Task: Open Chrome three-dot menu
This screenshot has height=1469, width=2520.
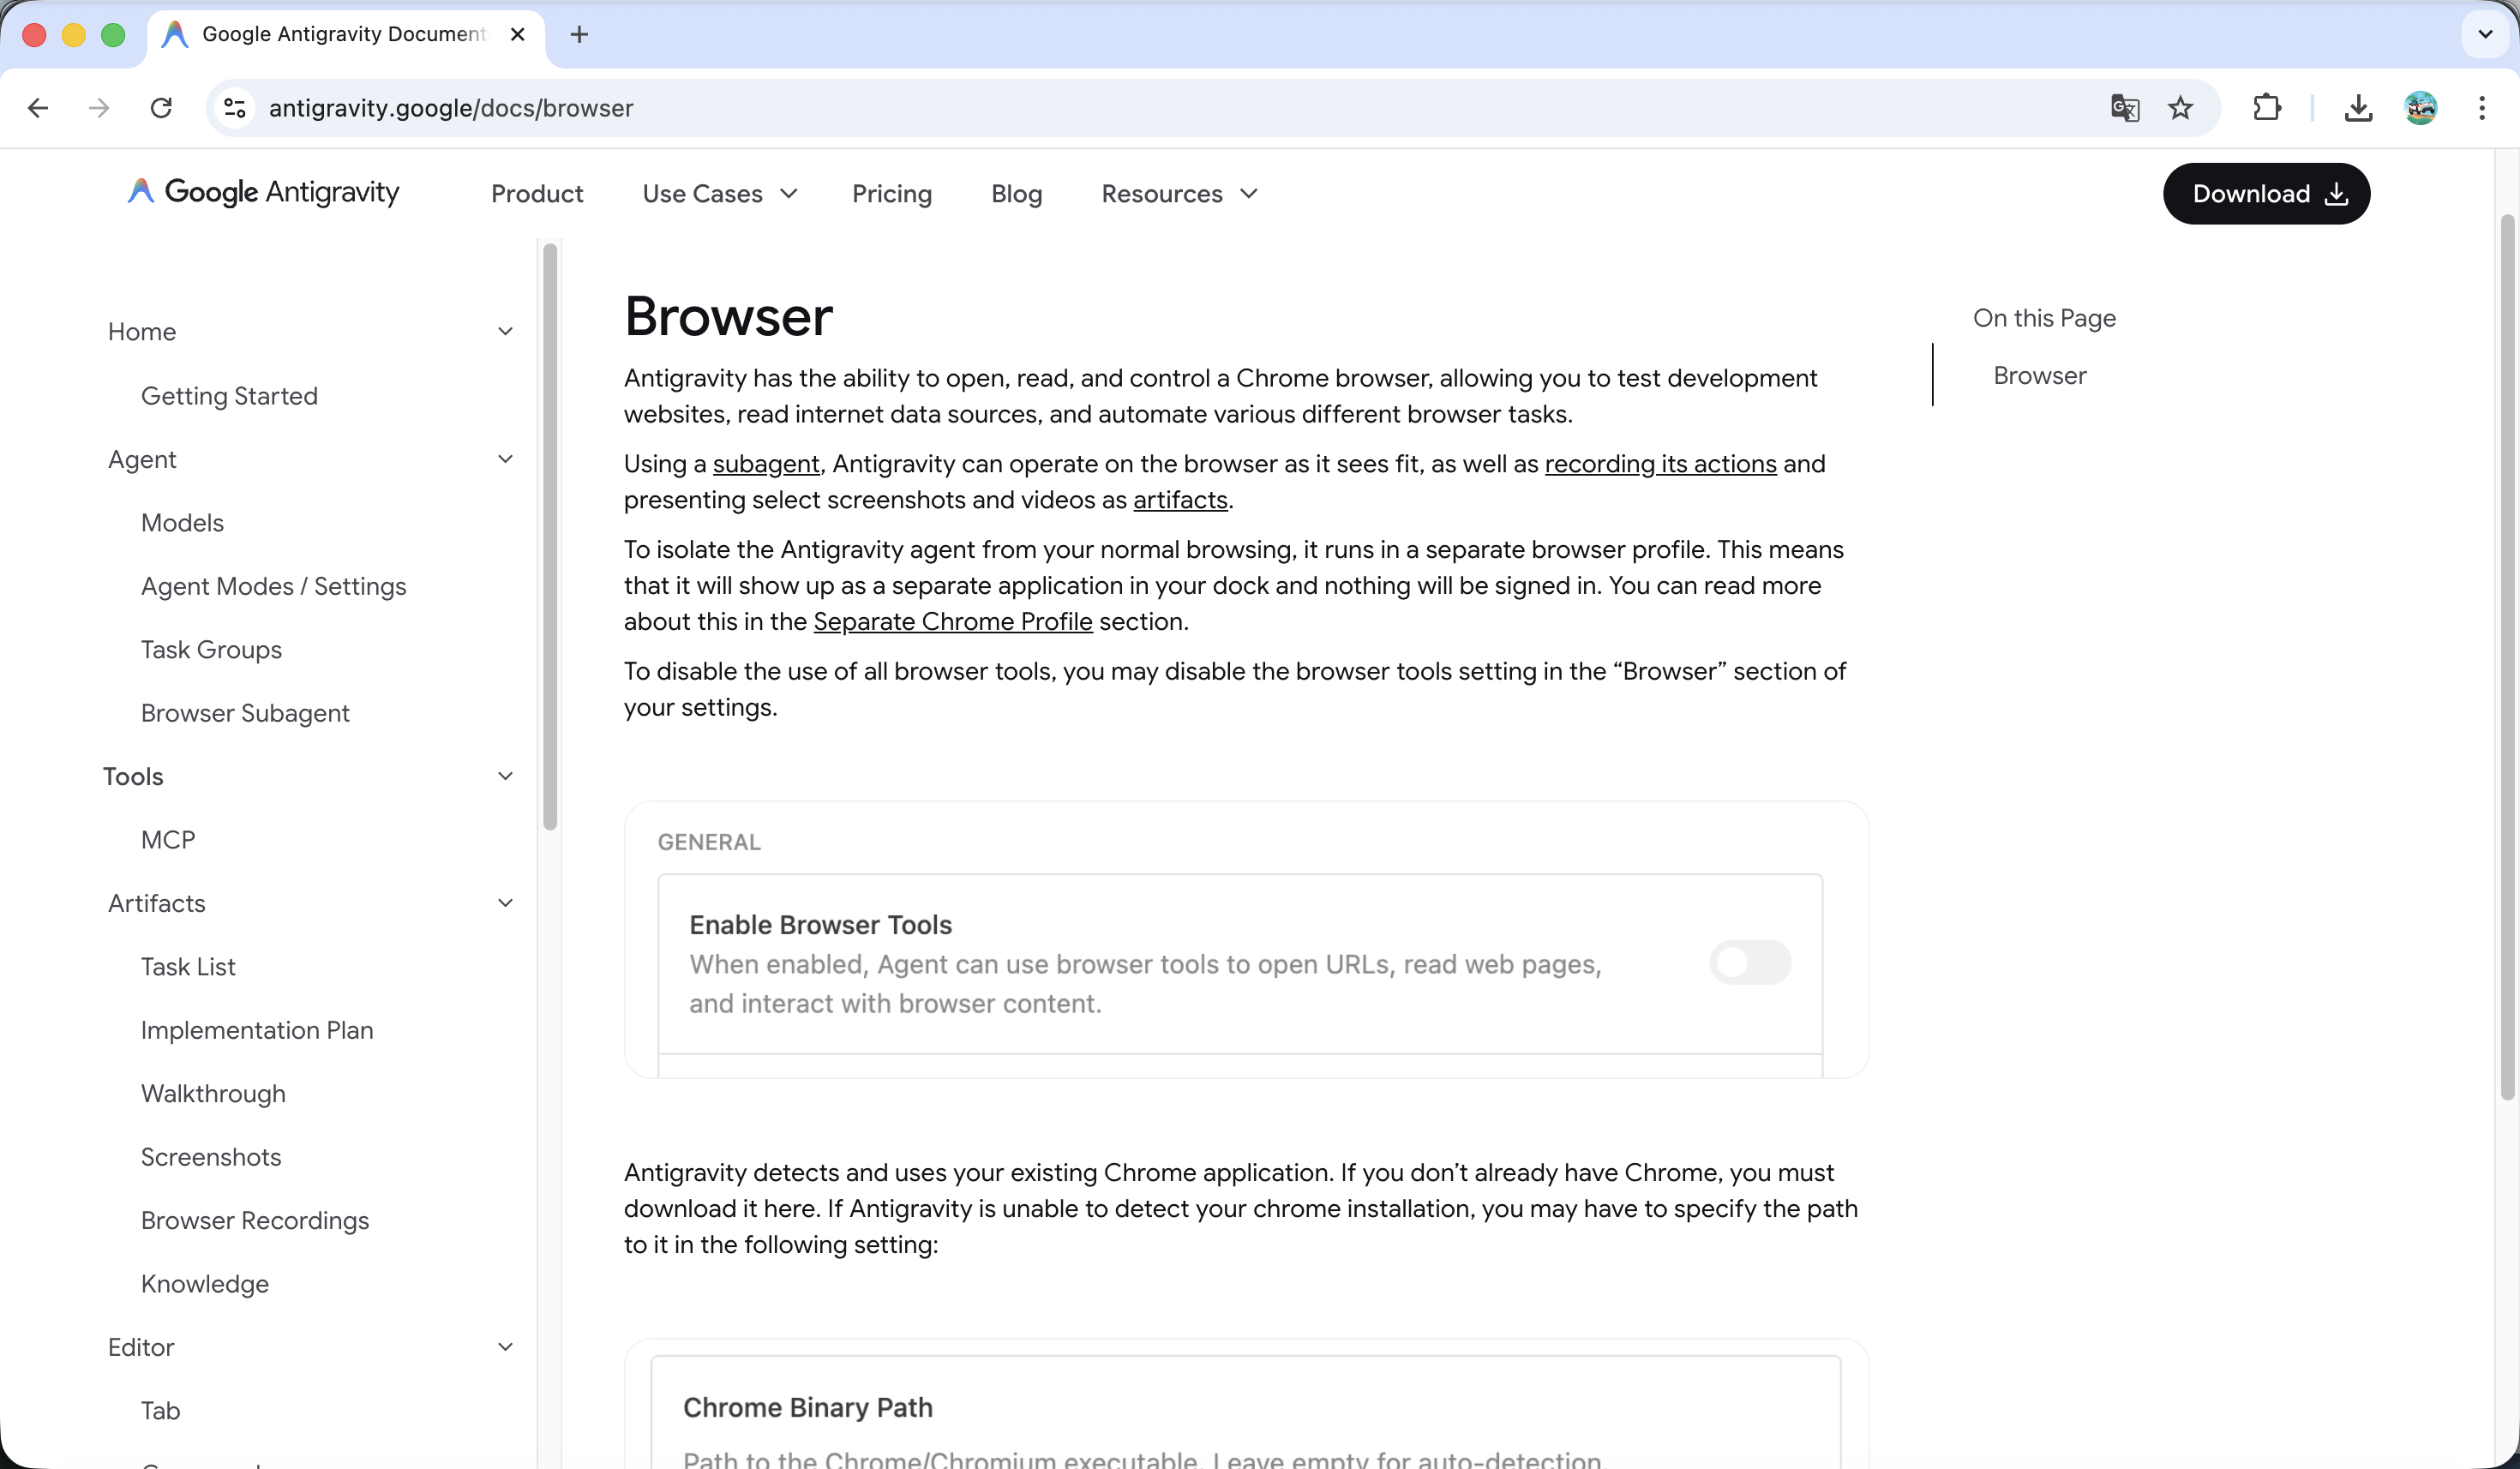Action: point(2482,108)
